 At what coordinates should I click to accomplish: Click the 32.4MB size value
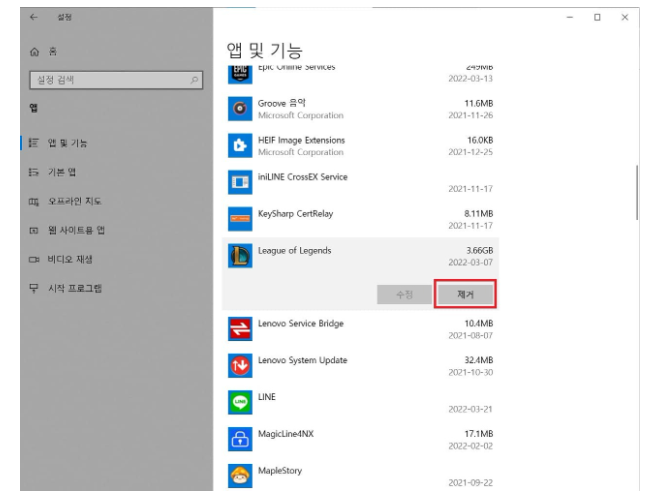coord(479,360)
